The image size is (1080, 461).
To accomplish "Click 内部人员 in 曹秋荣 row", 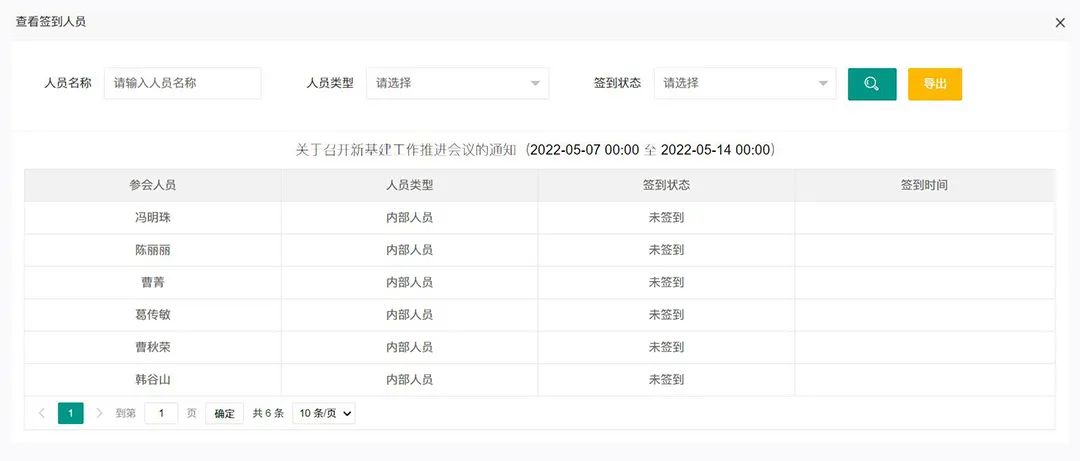I will (x=409, y=347).
